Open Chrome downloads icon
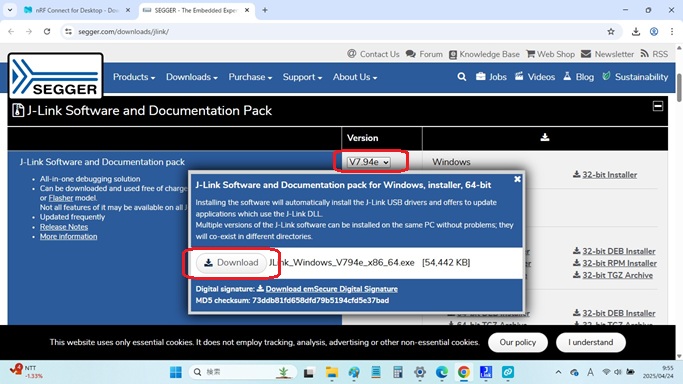Screen dimensions: 683x384 (636, 31)
